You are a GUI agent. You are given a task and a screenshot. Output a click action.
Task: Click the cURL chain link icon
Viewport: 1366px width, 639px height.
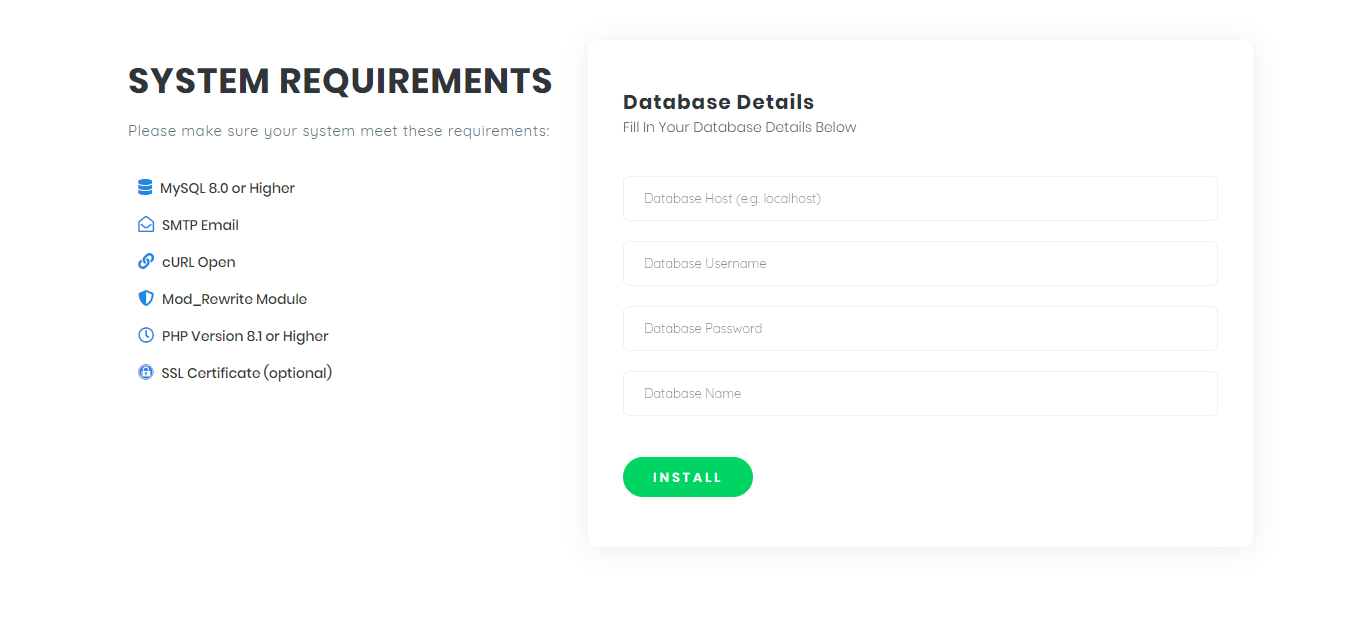pyautogui.click(x=146, y=261)
